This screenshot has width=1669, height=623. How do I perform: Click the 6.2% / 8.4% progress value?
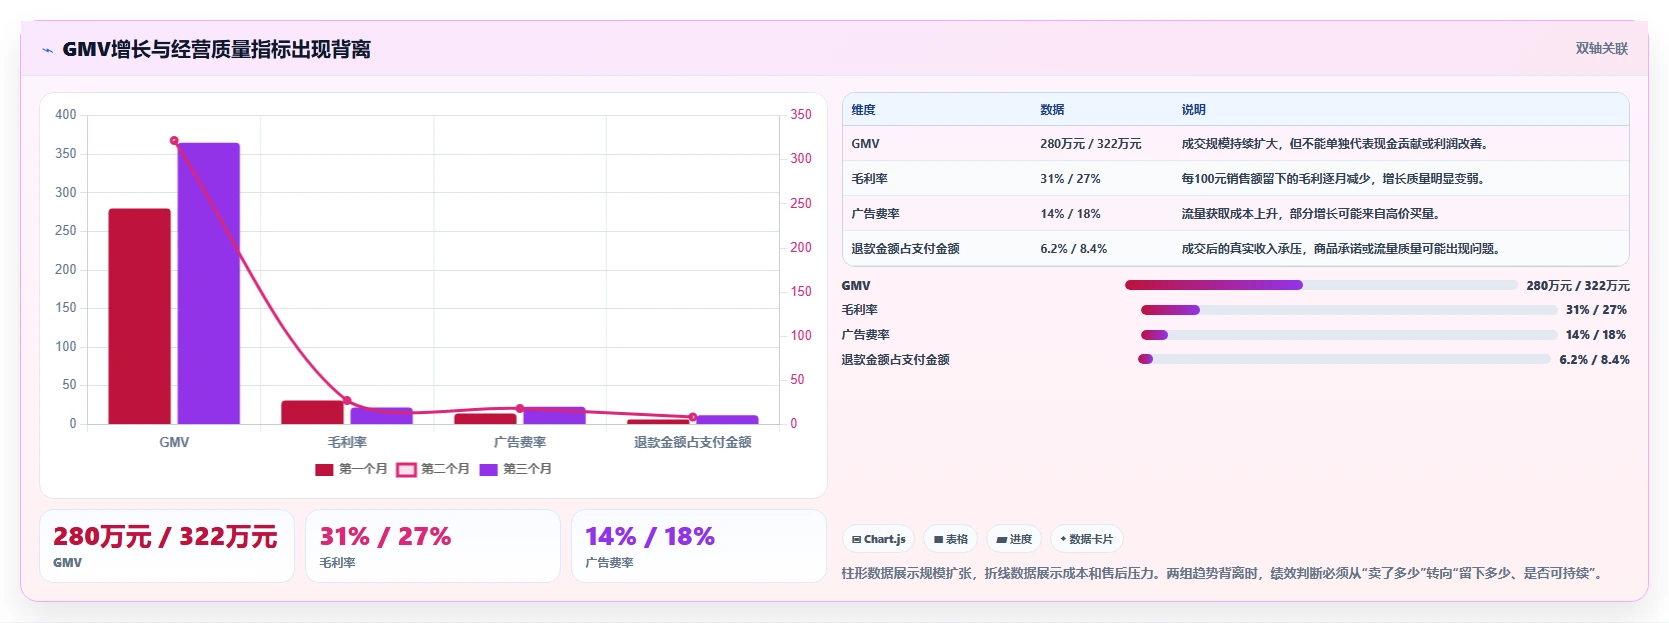[1594, 360]
